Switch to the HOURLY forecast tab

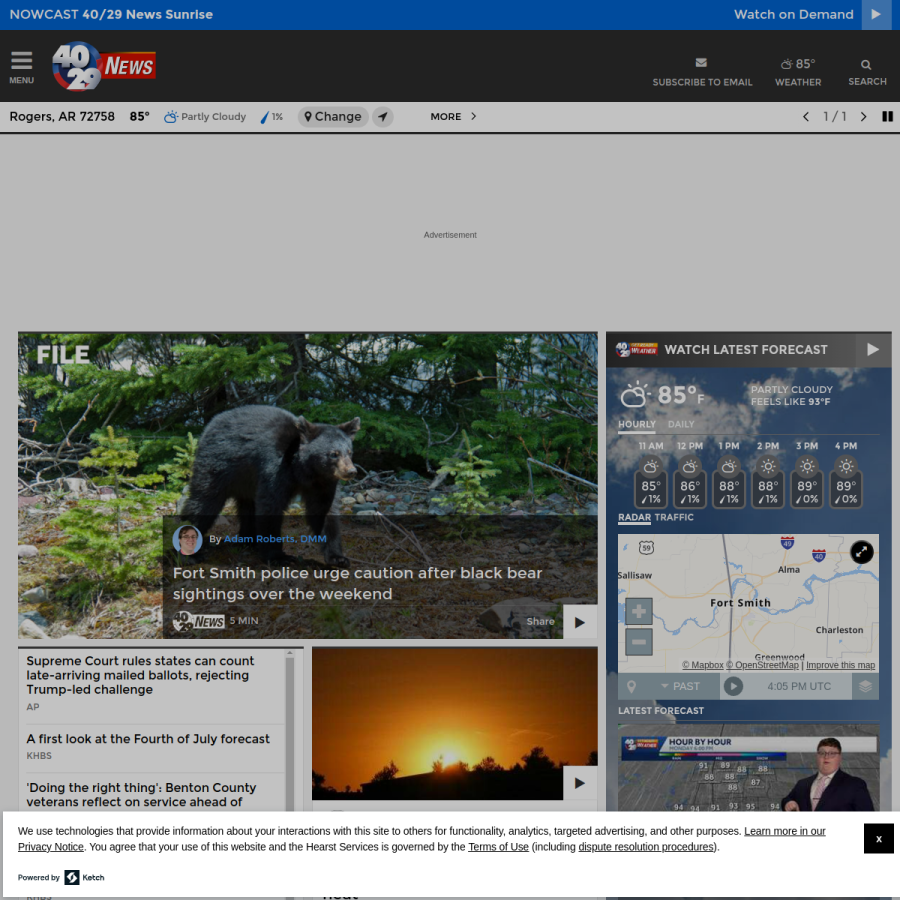[637, 424]
